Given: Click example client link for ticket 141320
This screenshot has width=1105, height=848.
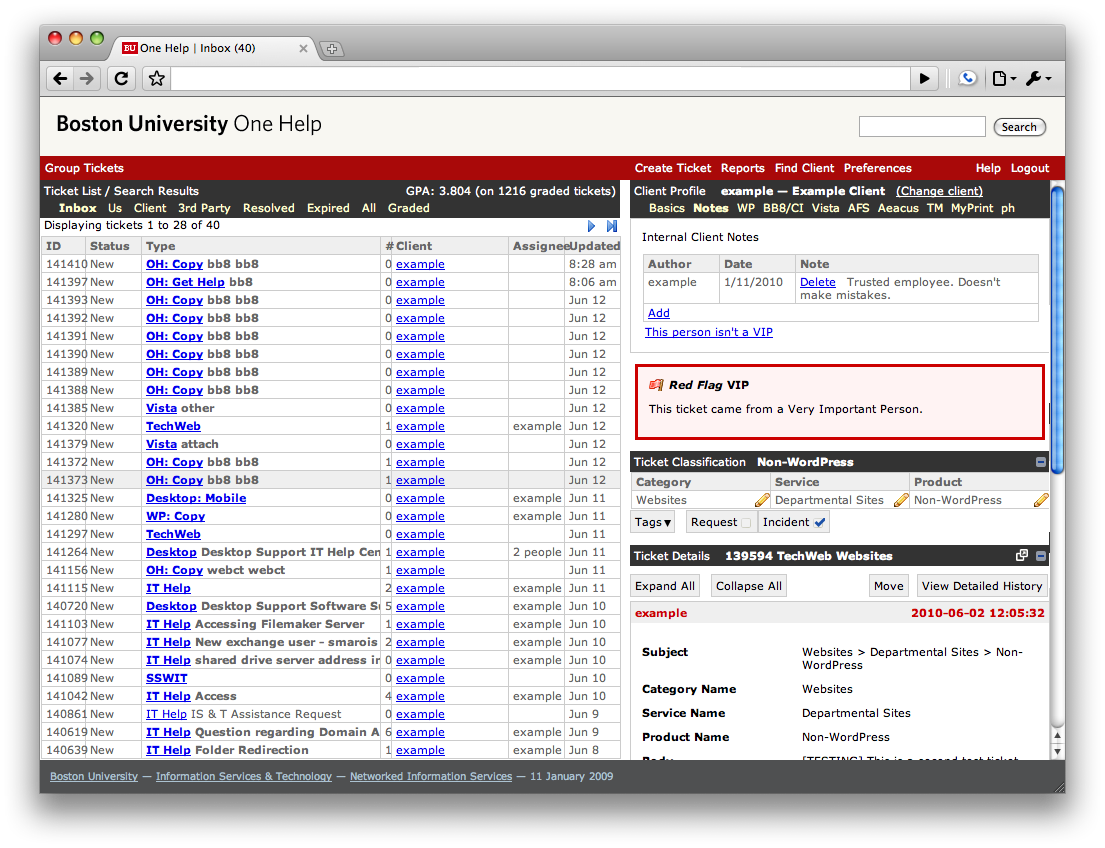Looking at the screenshot, I should [420, 426].
